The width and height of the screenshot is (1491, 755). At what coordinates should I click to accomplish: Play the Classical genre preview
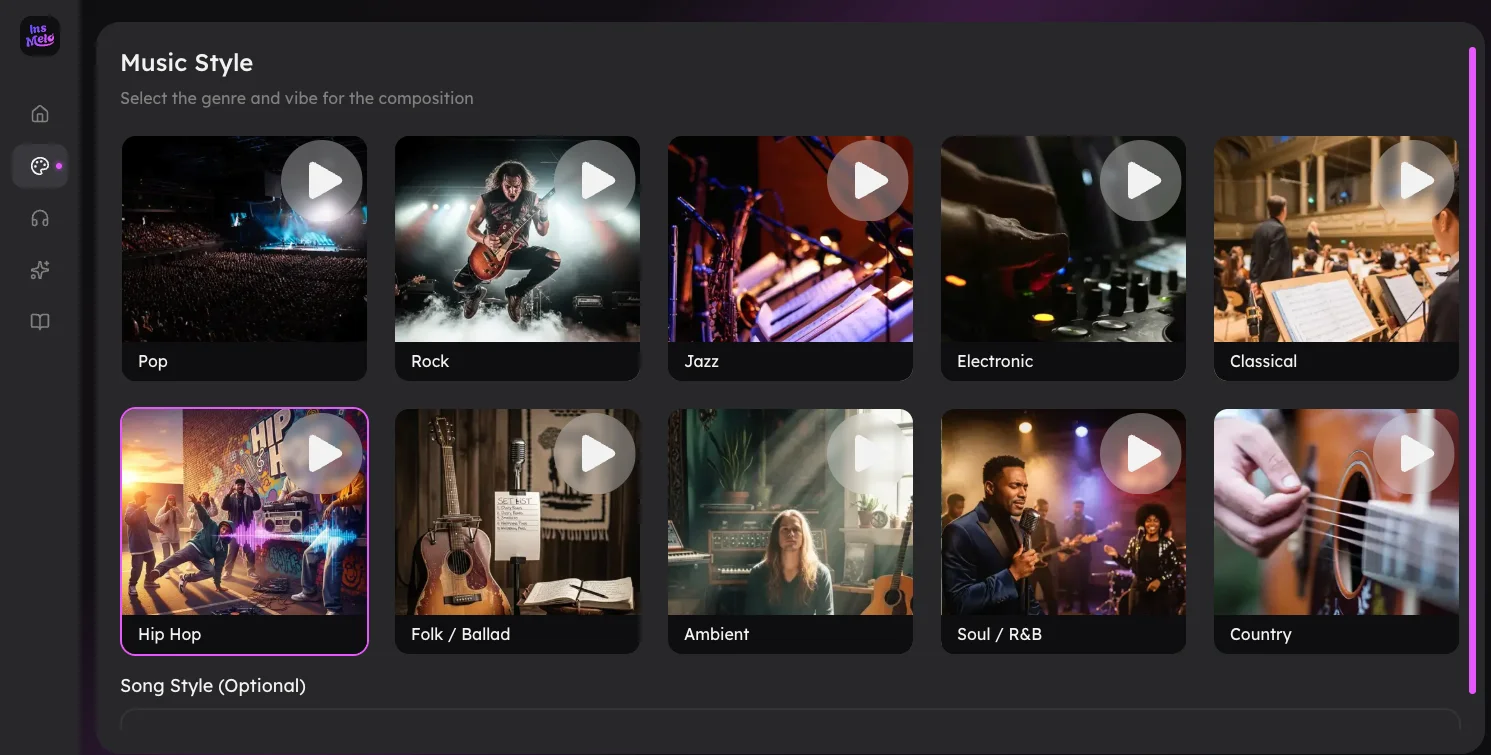1414,181
